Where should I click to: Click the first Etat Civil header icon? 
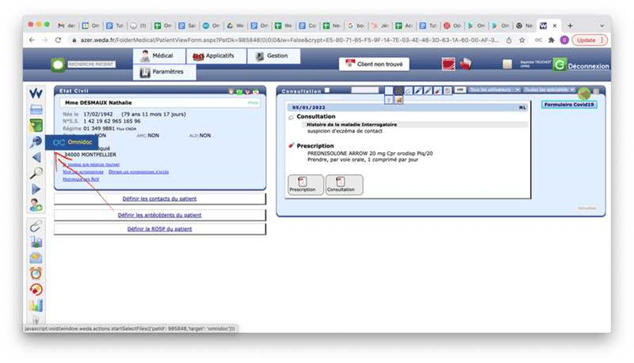[231, 91]
